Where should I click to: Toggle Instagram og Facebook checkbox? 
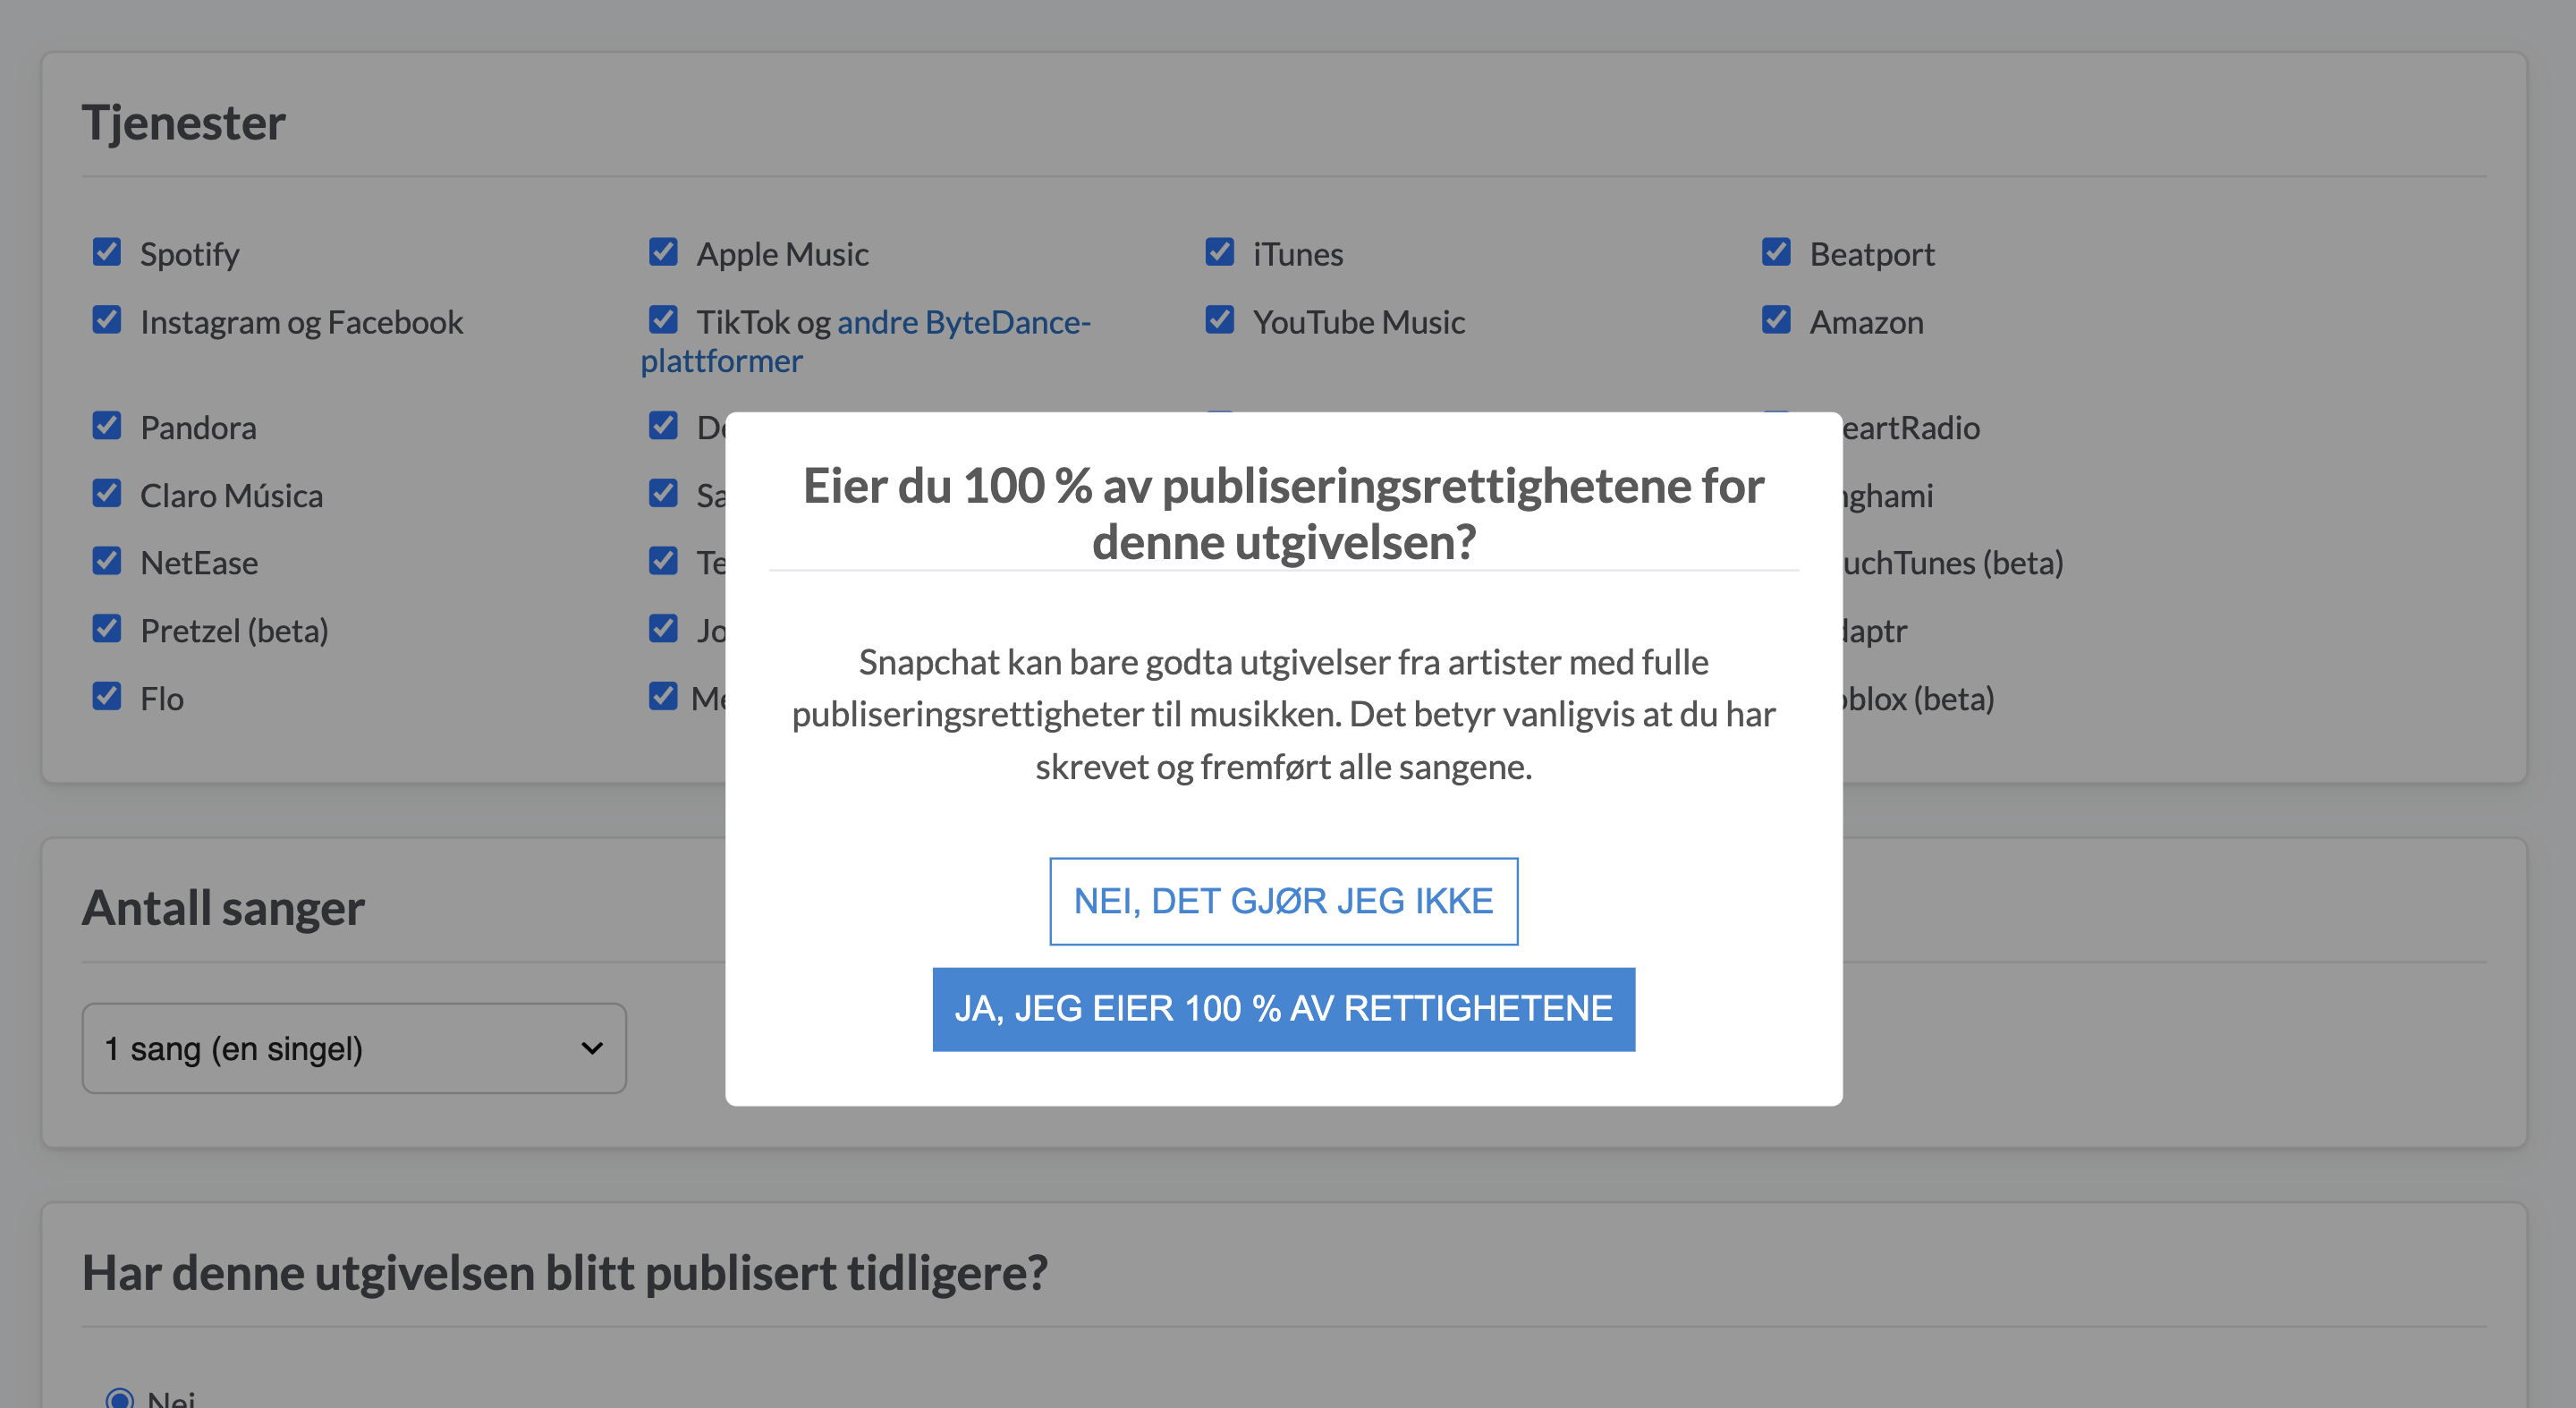tap(107, 319)
